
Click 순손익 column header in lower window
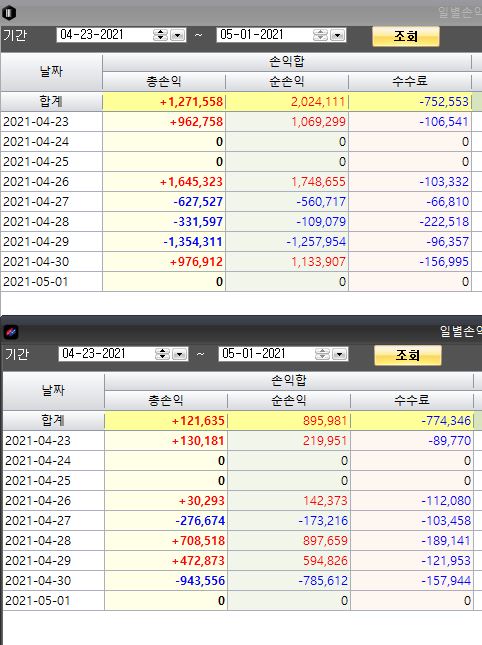coord(289,400)
